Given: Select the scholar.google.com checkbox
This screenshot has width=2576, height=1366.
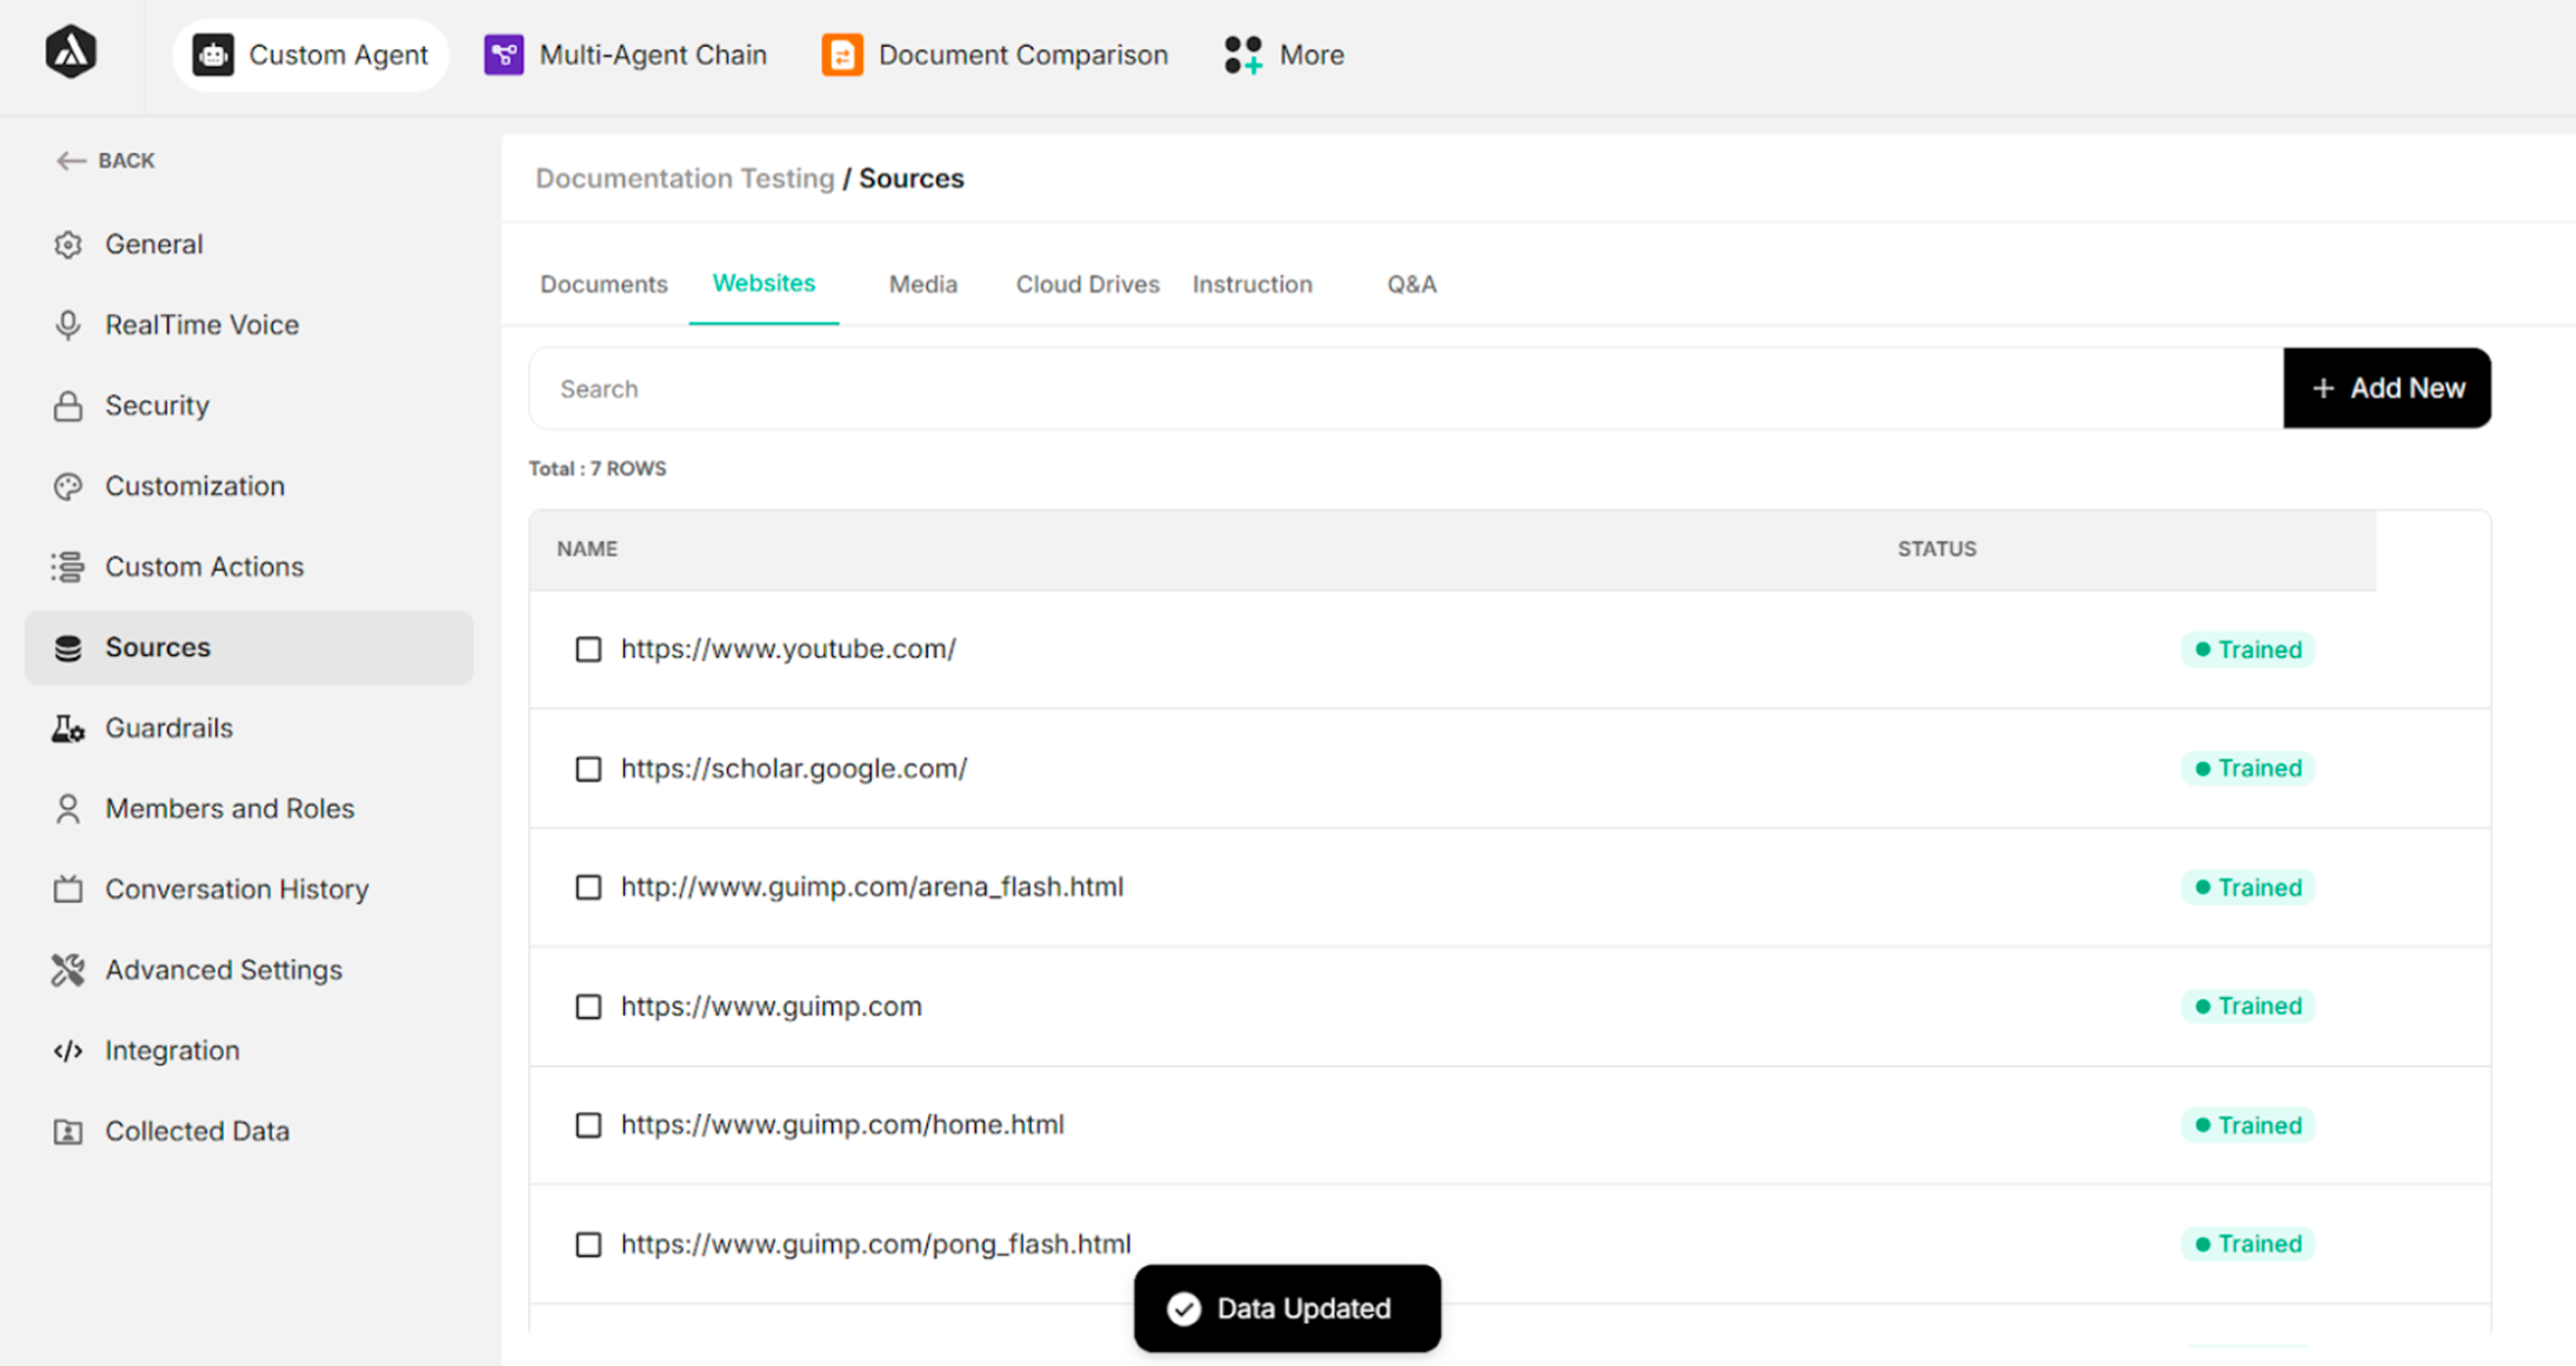Looking at the screenshot, I should (588, 769).
